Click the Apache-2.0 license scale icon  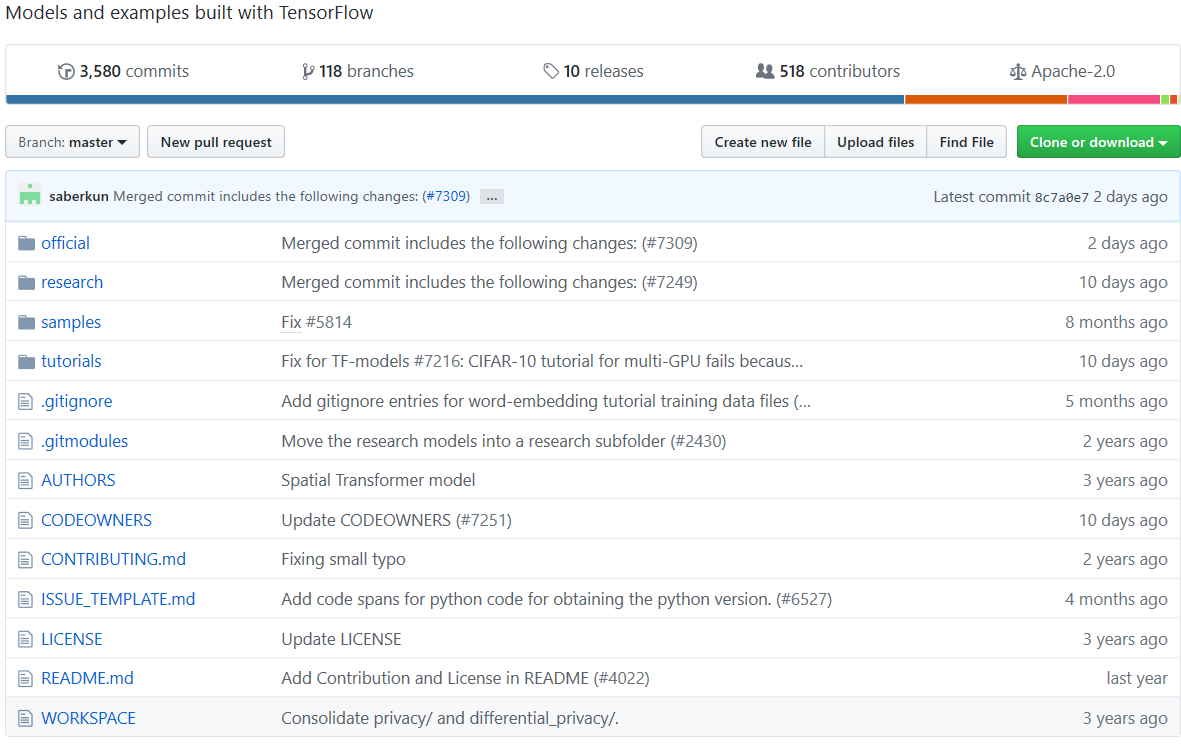[x=1018, y=72]
